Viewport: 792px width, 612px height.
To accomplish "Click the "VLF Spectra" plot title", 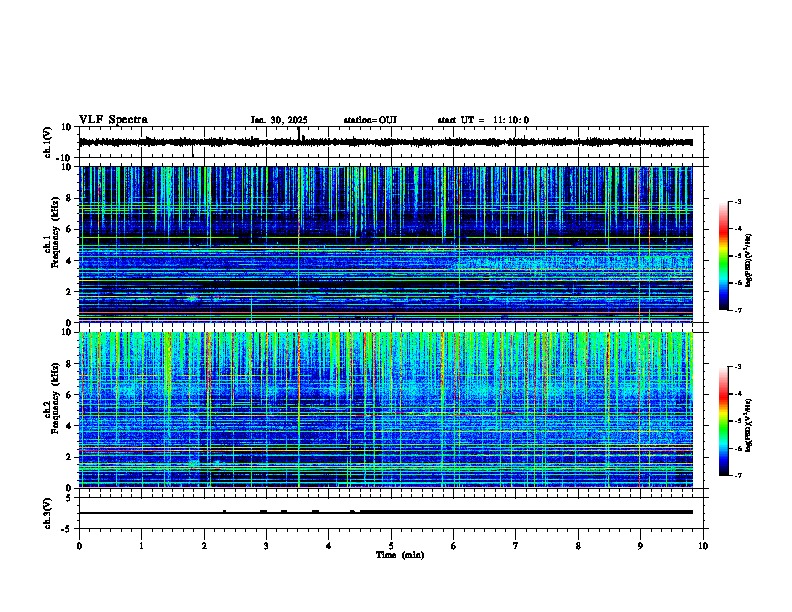I will 114,120.
